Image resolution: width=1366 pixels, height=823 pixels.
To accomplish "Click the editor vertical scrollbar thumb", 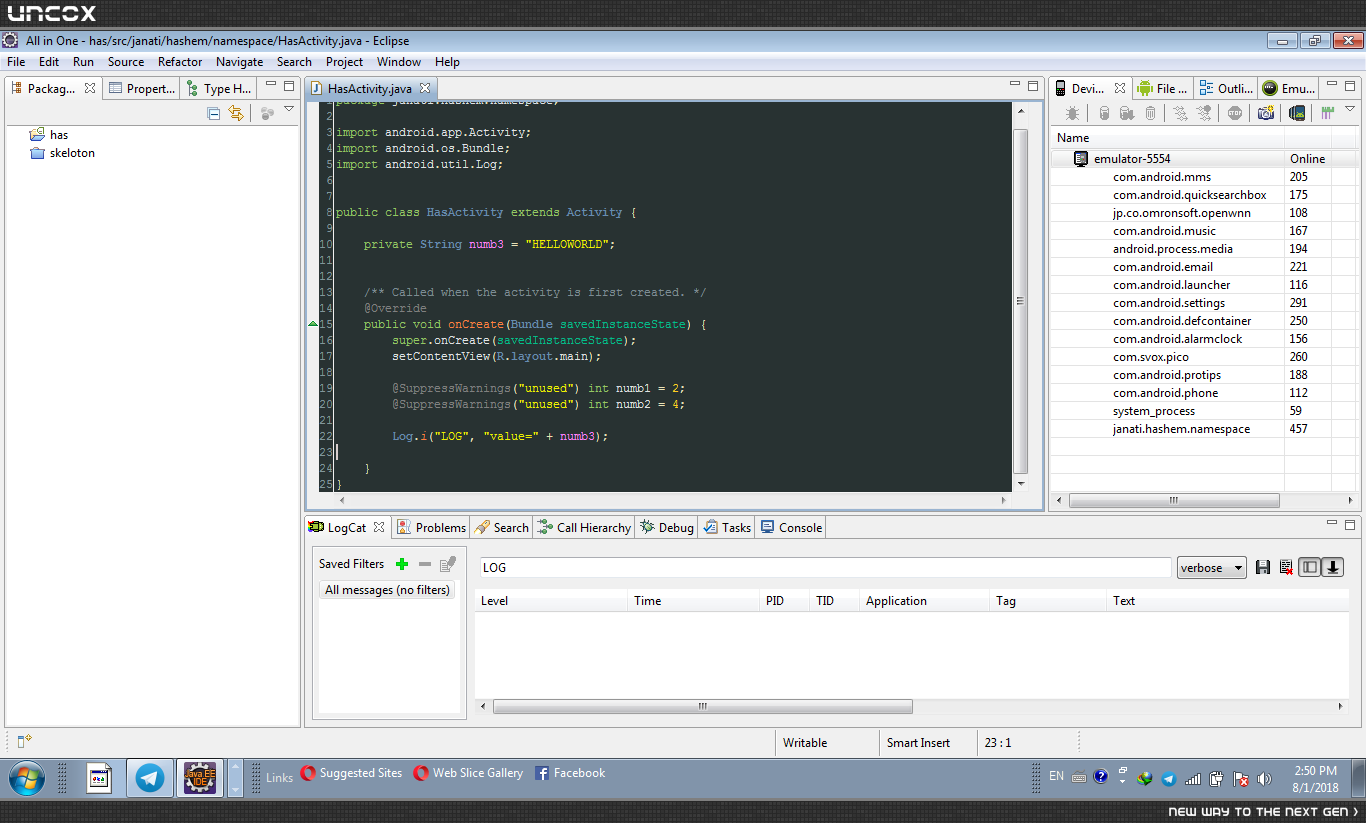I will tap(1020, 300).
